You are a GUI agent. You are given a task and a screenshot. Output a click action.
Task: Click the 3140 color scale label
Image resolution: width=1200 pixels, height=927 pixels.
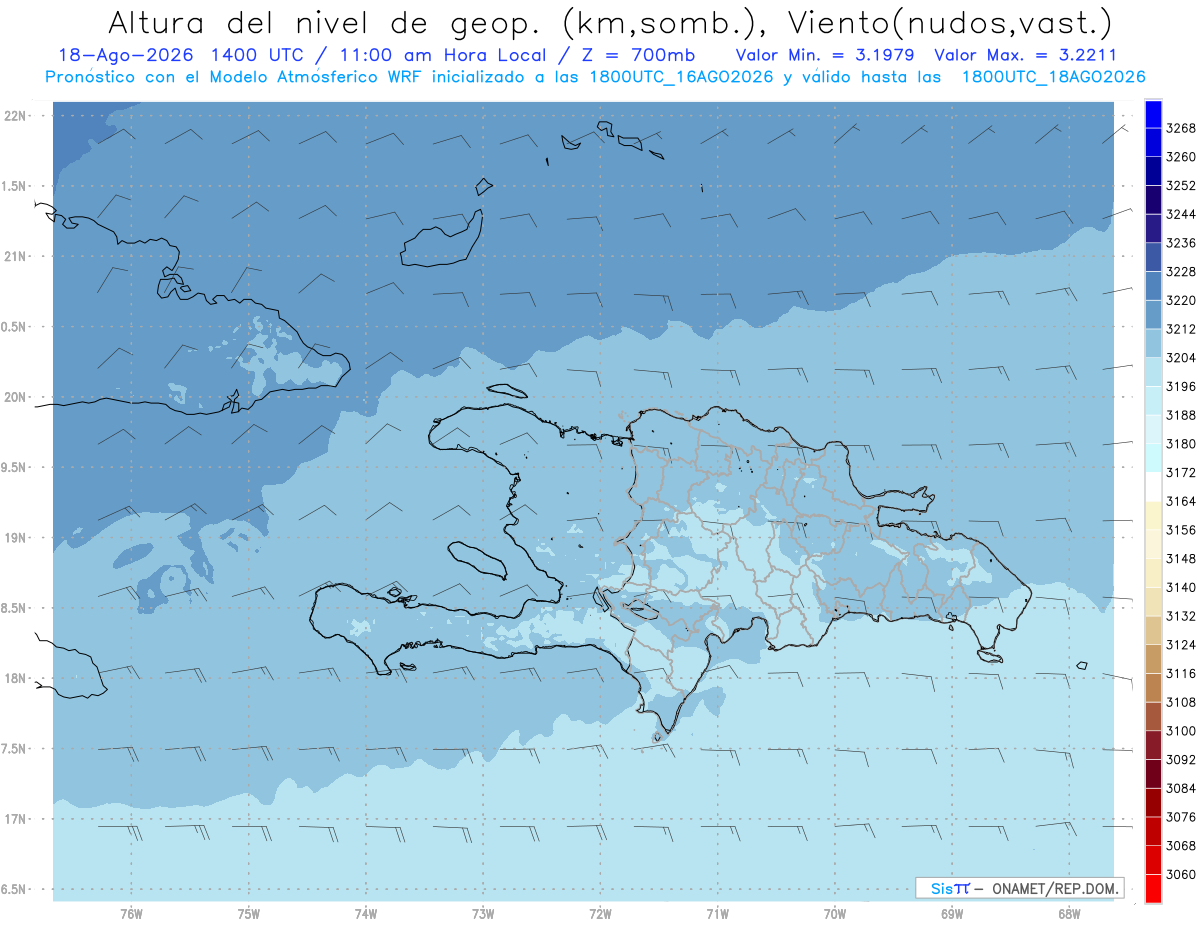(x=1181, y=587)
